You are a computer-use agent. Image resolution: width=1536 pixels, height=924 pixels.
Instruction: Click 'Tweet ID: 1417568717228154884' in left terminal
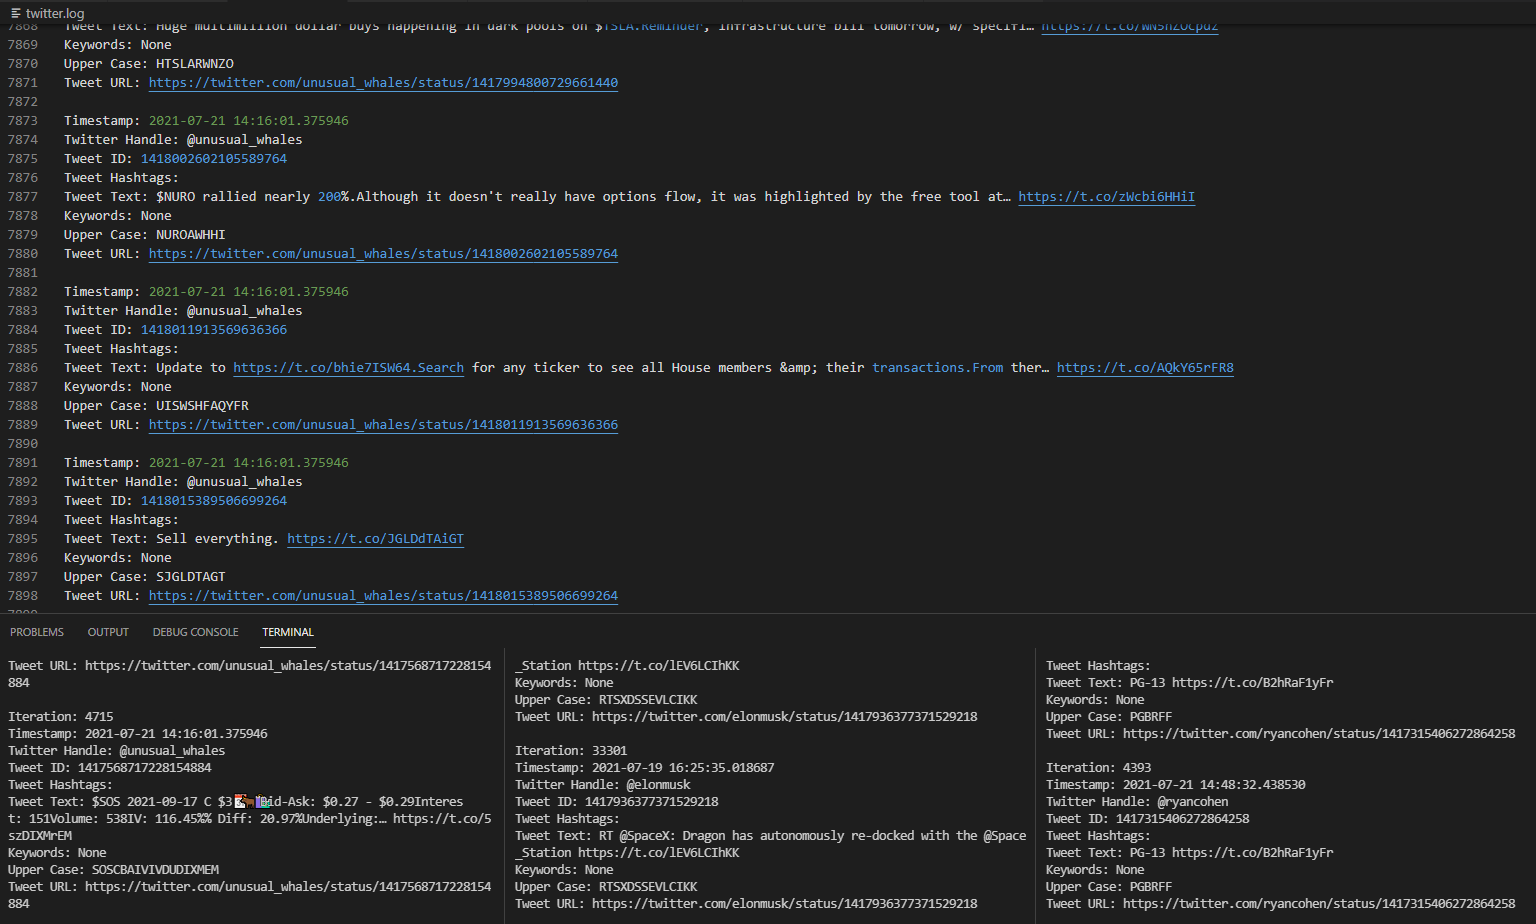click(110, 768)
